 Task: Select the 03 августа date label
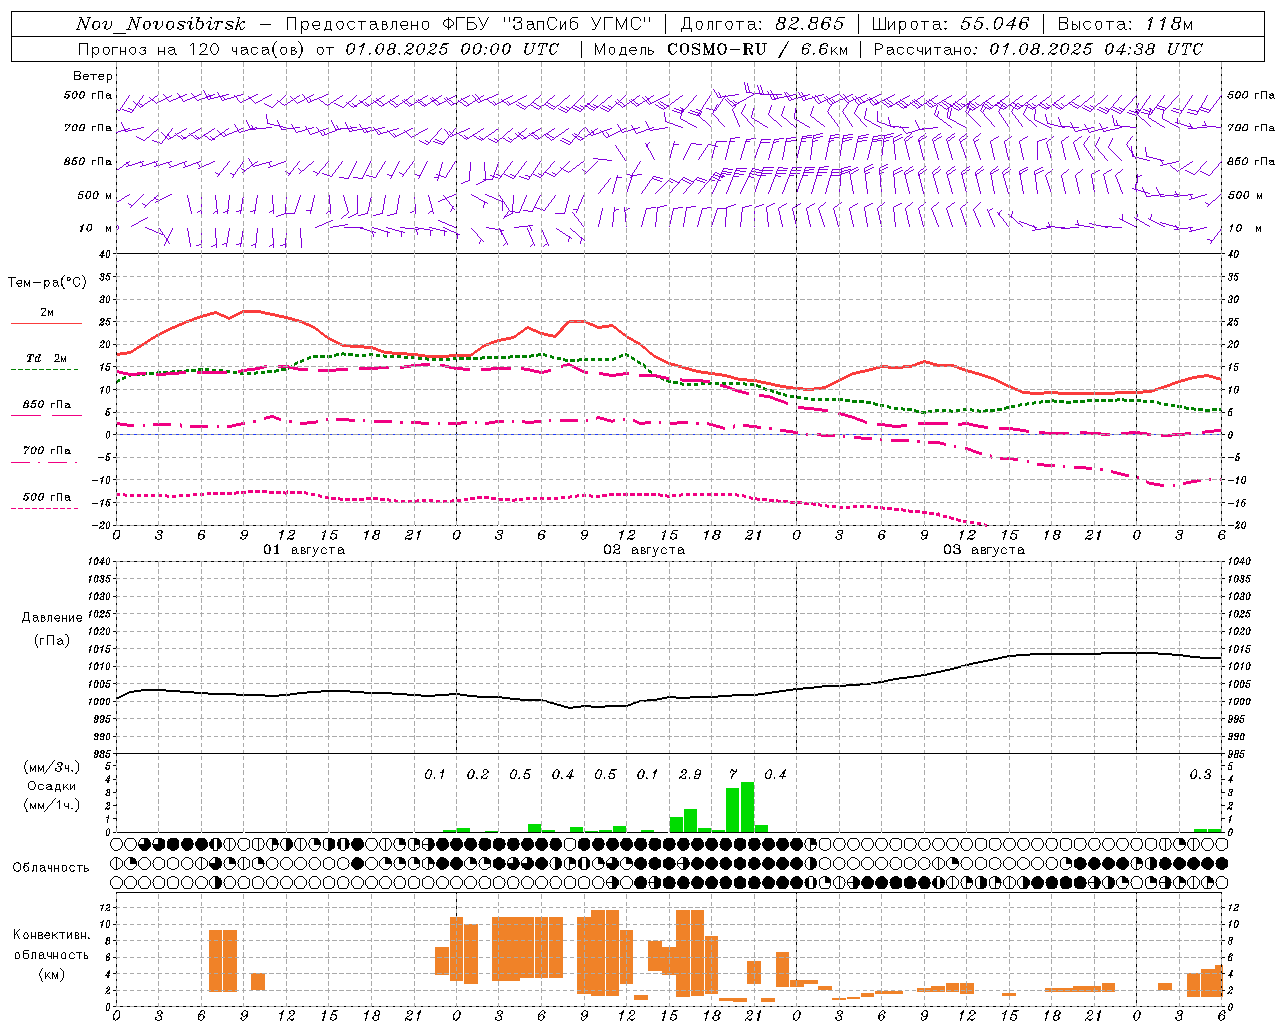coord(984,550)
